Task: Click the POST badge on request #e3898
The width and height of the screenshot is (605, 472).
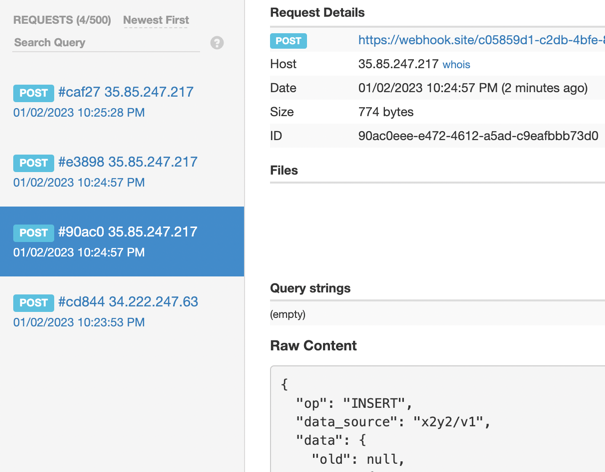Action: point(33,163)
